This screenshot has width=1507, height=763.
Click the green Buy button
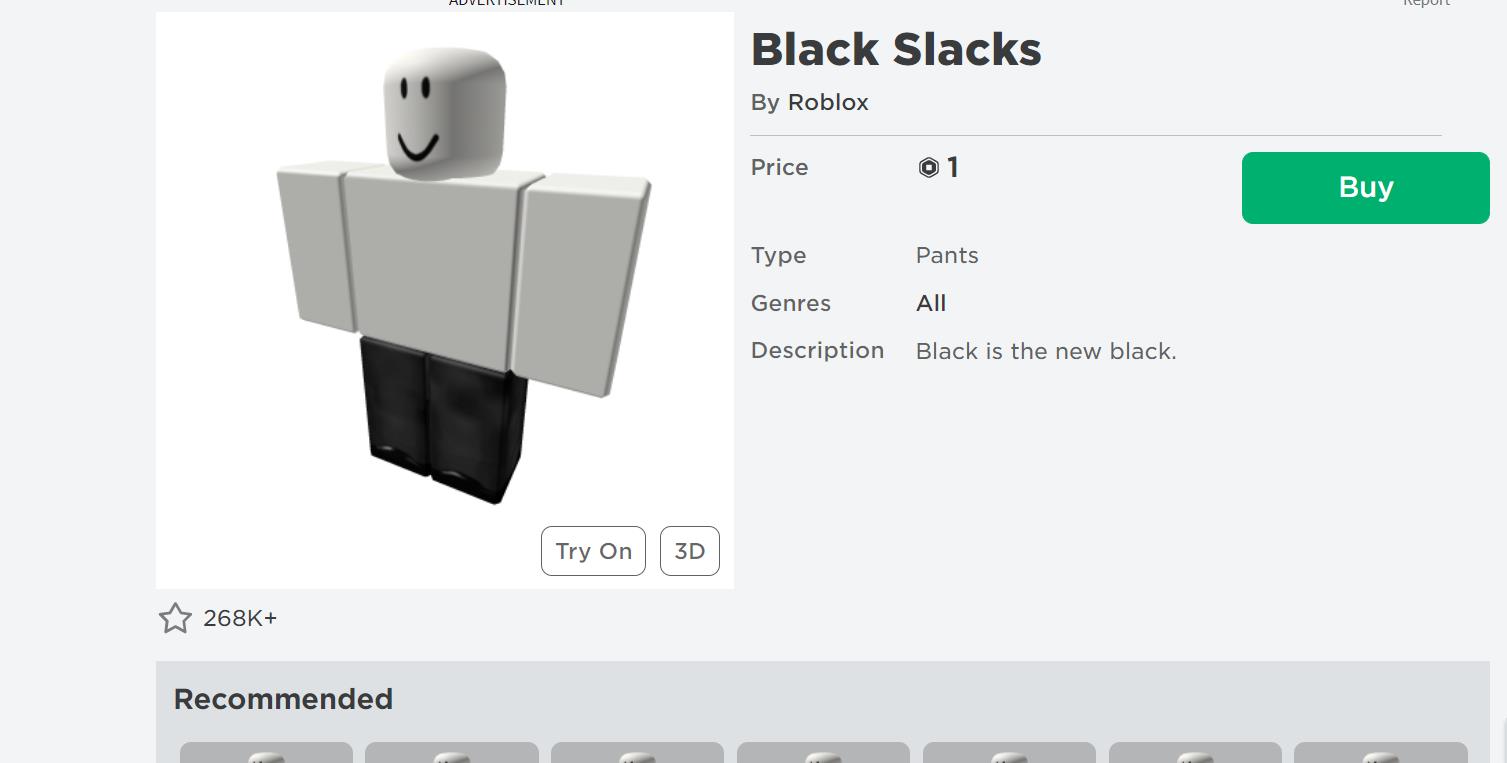[1365, 188]
